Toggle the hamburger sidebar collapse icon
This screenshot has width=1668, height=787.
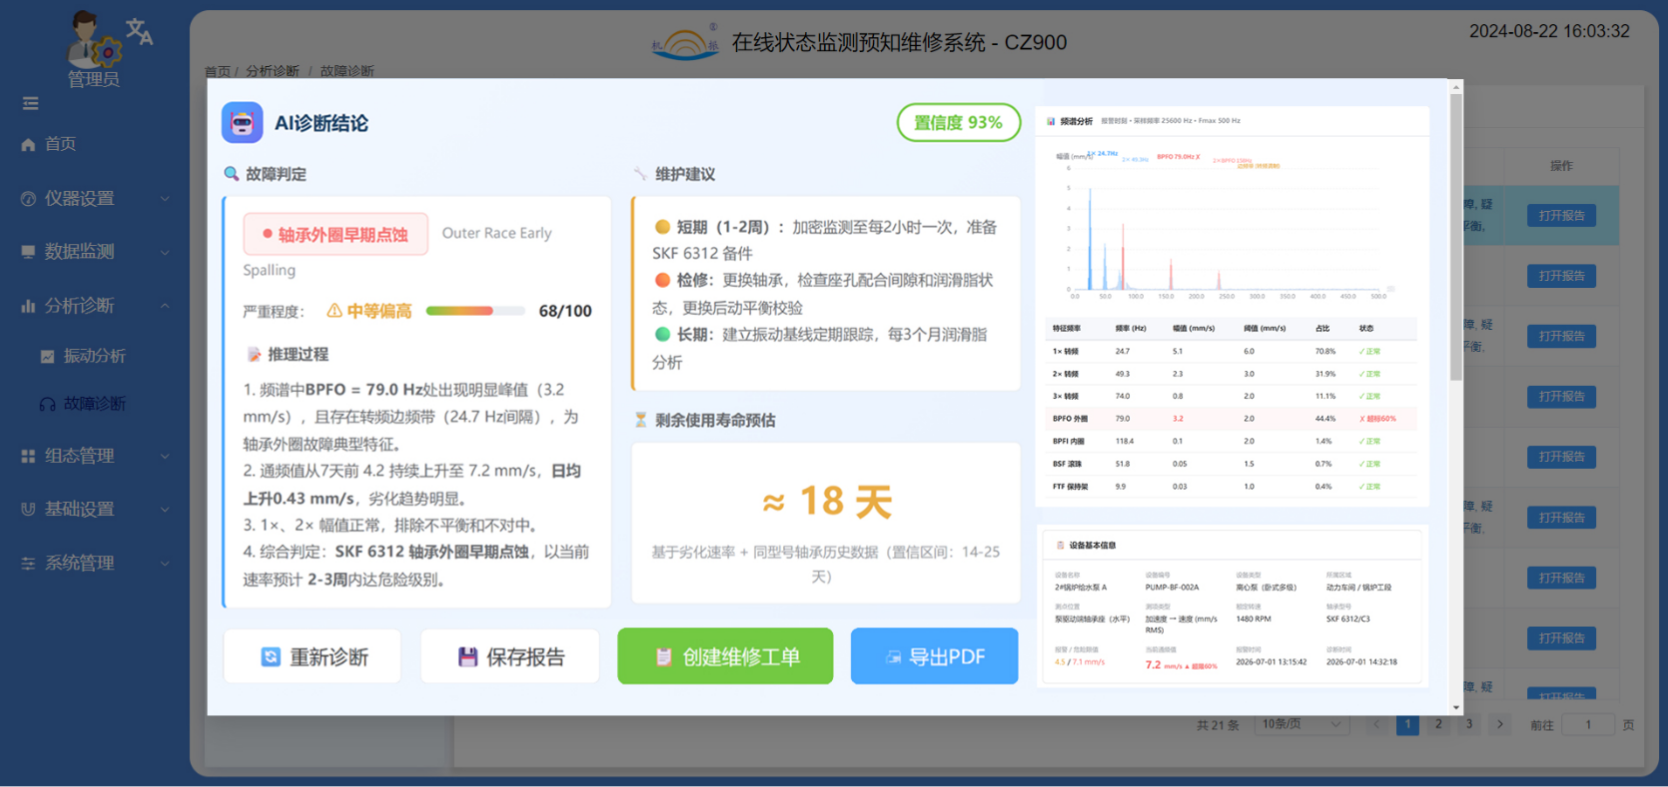31,103
